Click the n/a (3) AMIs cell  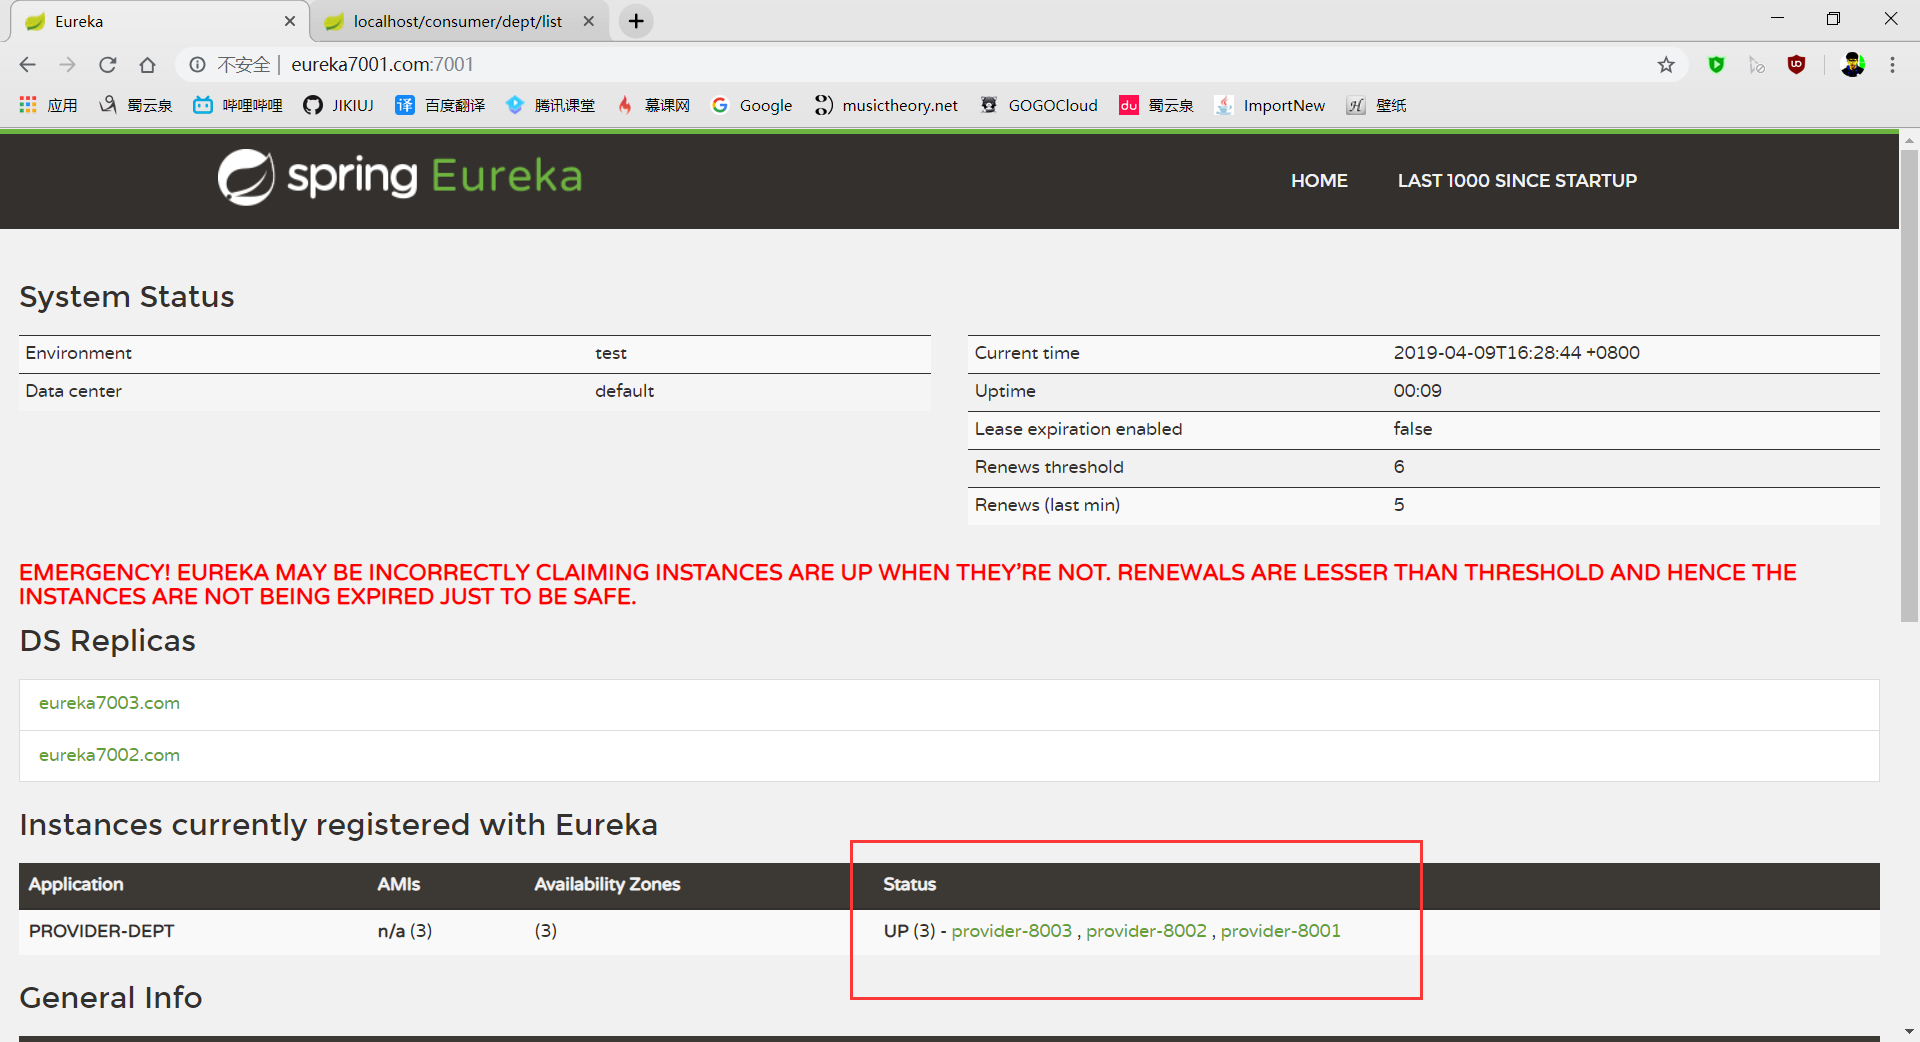point(404,931)
